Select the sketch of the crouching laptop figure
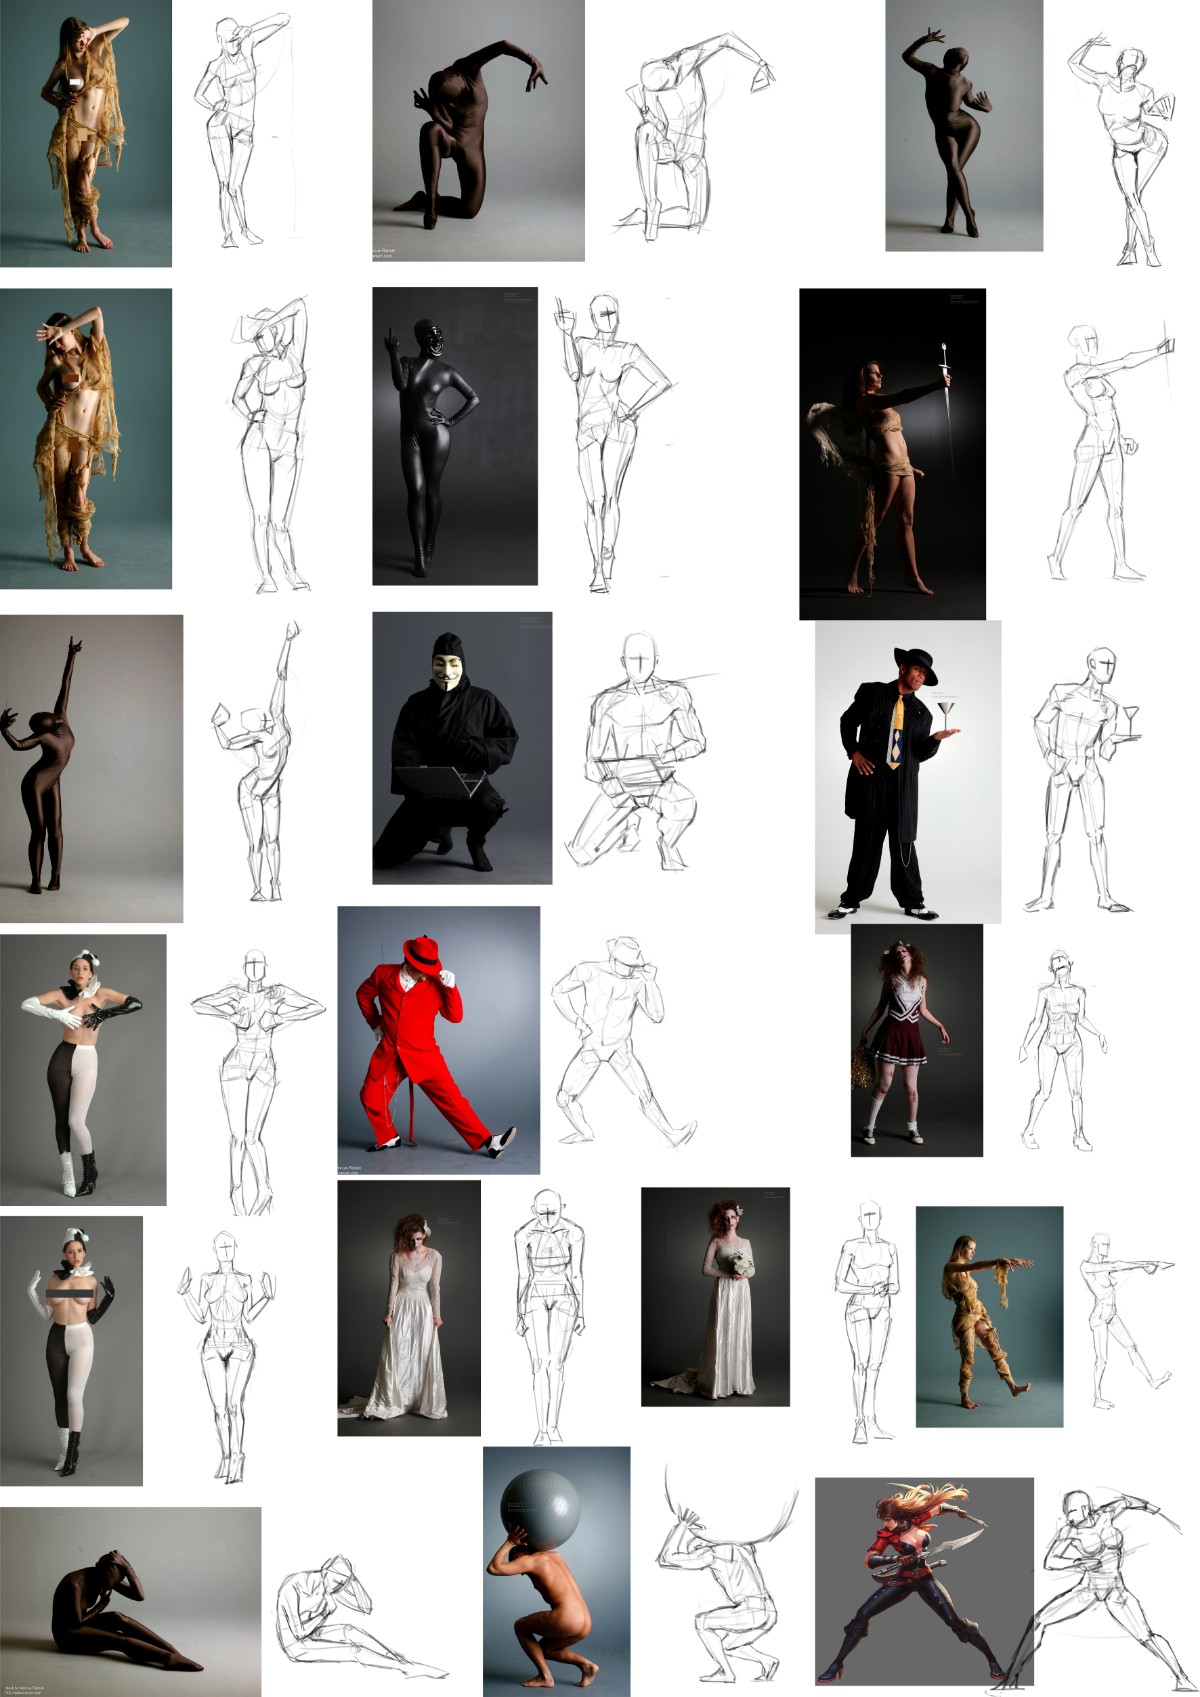Screen dimensions: 1200x1697 coord(645,750)
